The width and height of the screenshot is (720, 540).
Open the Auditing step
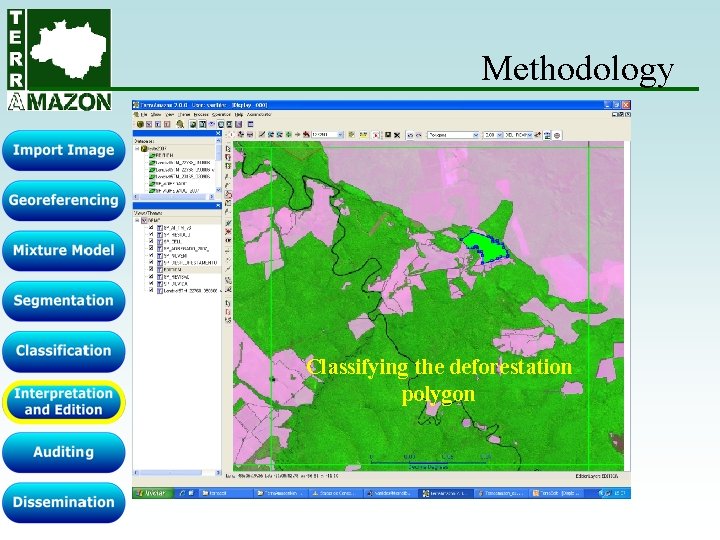tap(63, 452)
